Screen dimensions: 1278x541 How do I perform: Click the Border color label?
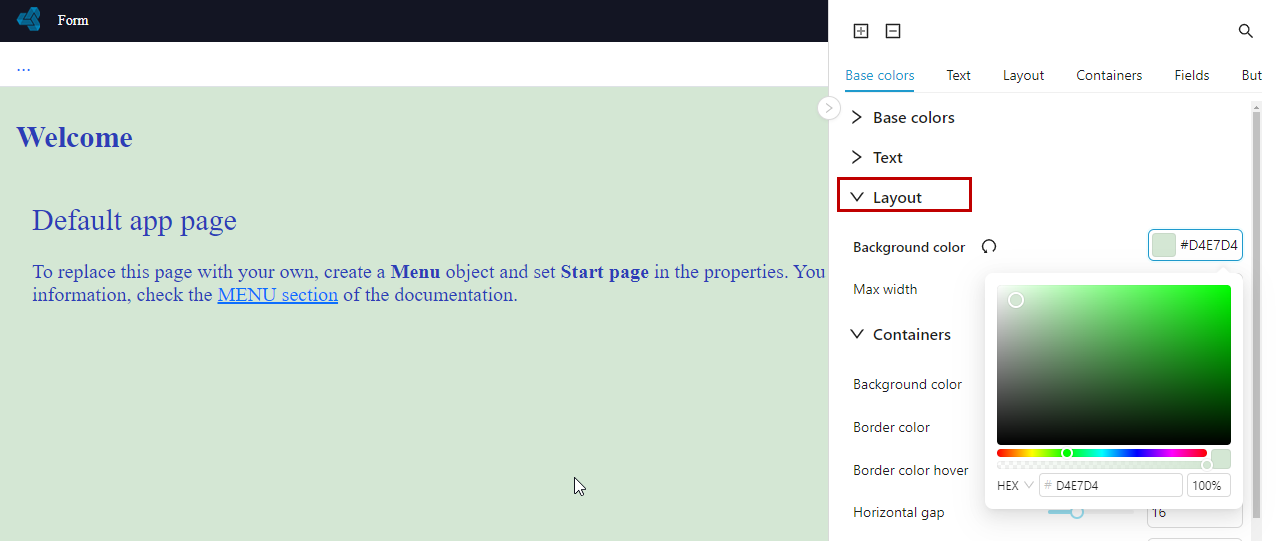(x=891, y=427)
